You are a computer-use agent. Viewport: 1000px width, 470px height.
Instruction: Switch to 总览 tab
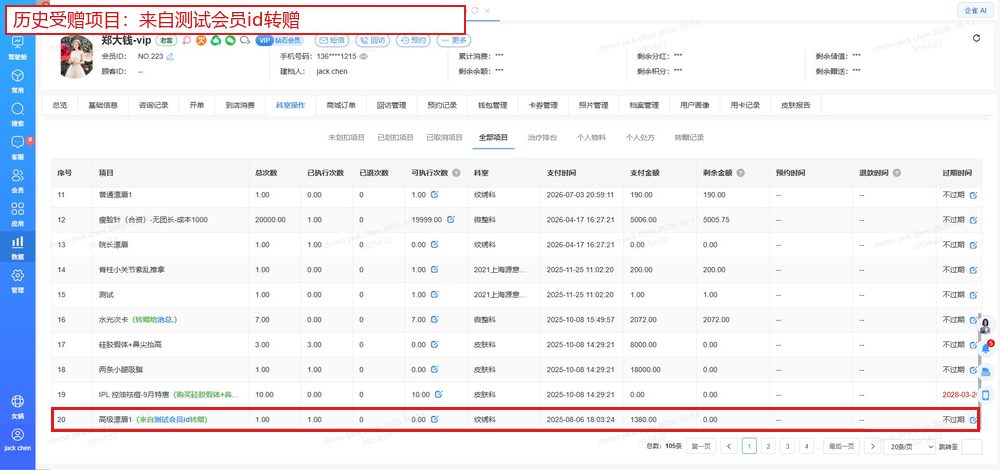(x=59, y=106)
